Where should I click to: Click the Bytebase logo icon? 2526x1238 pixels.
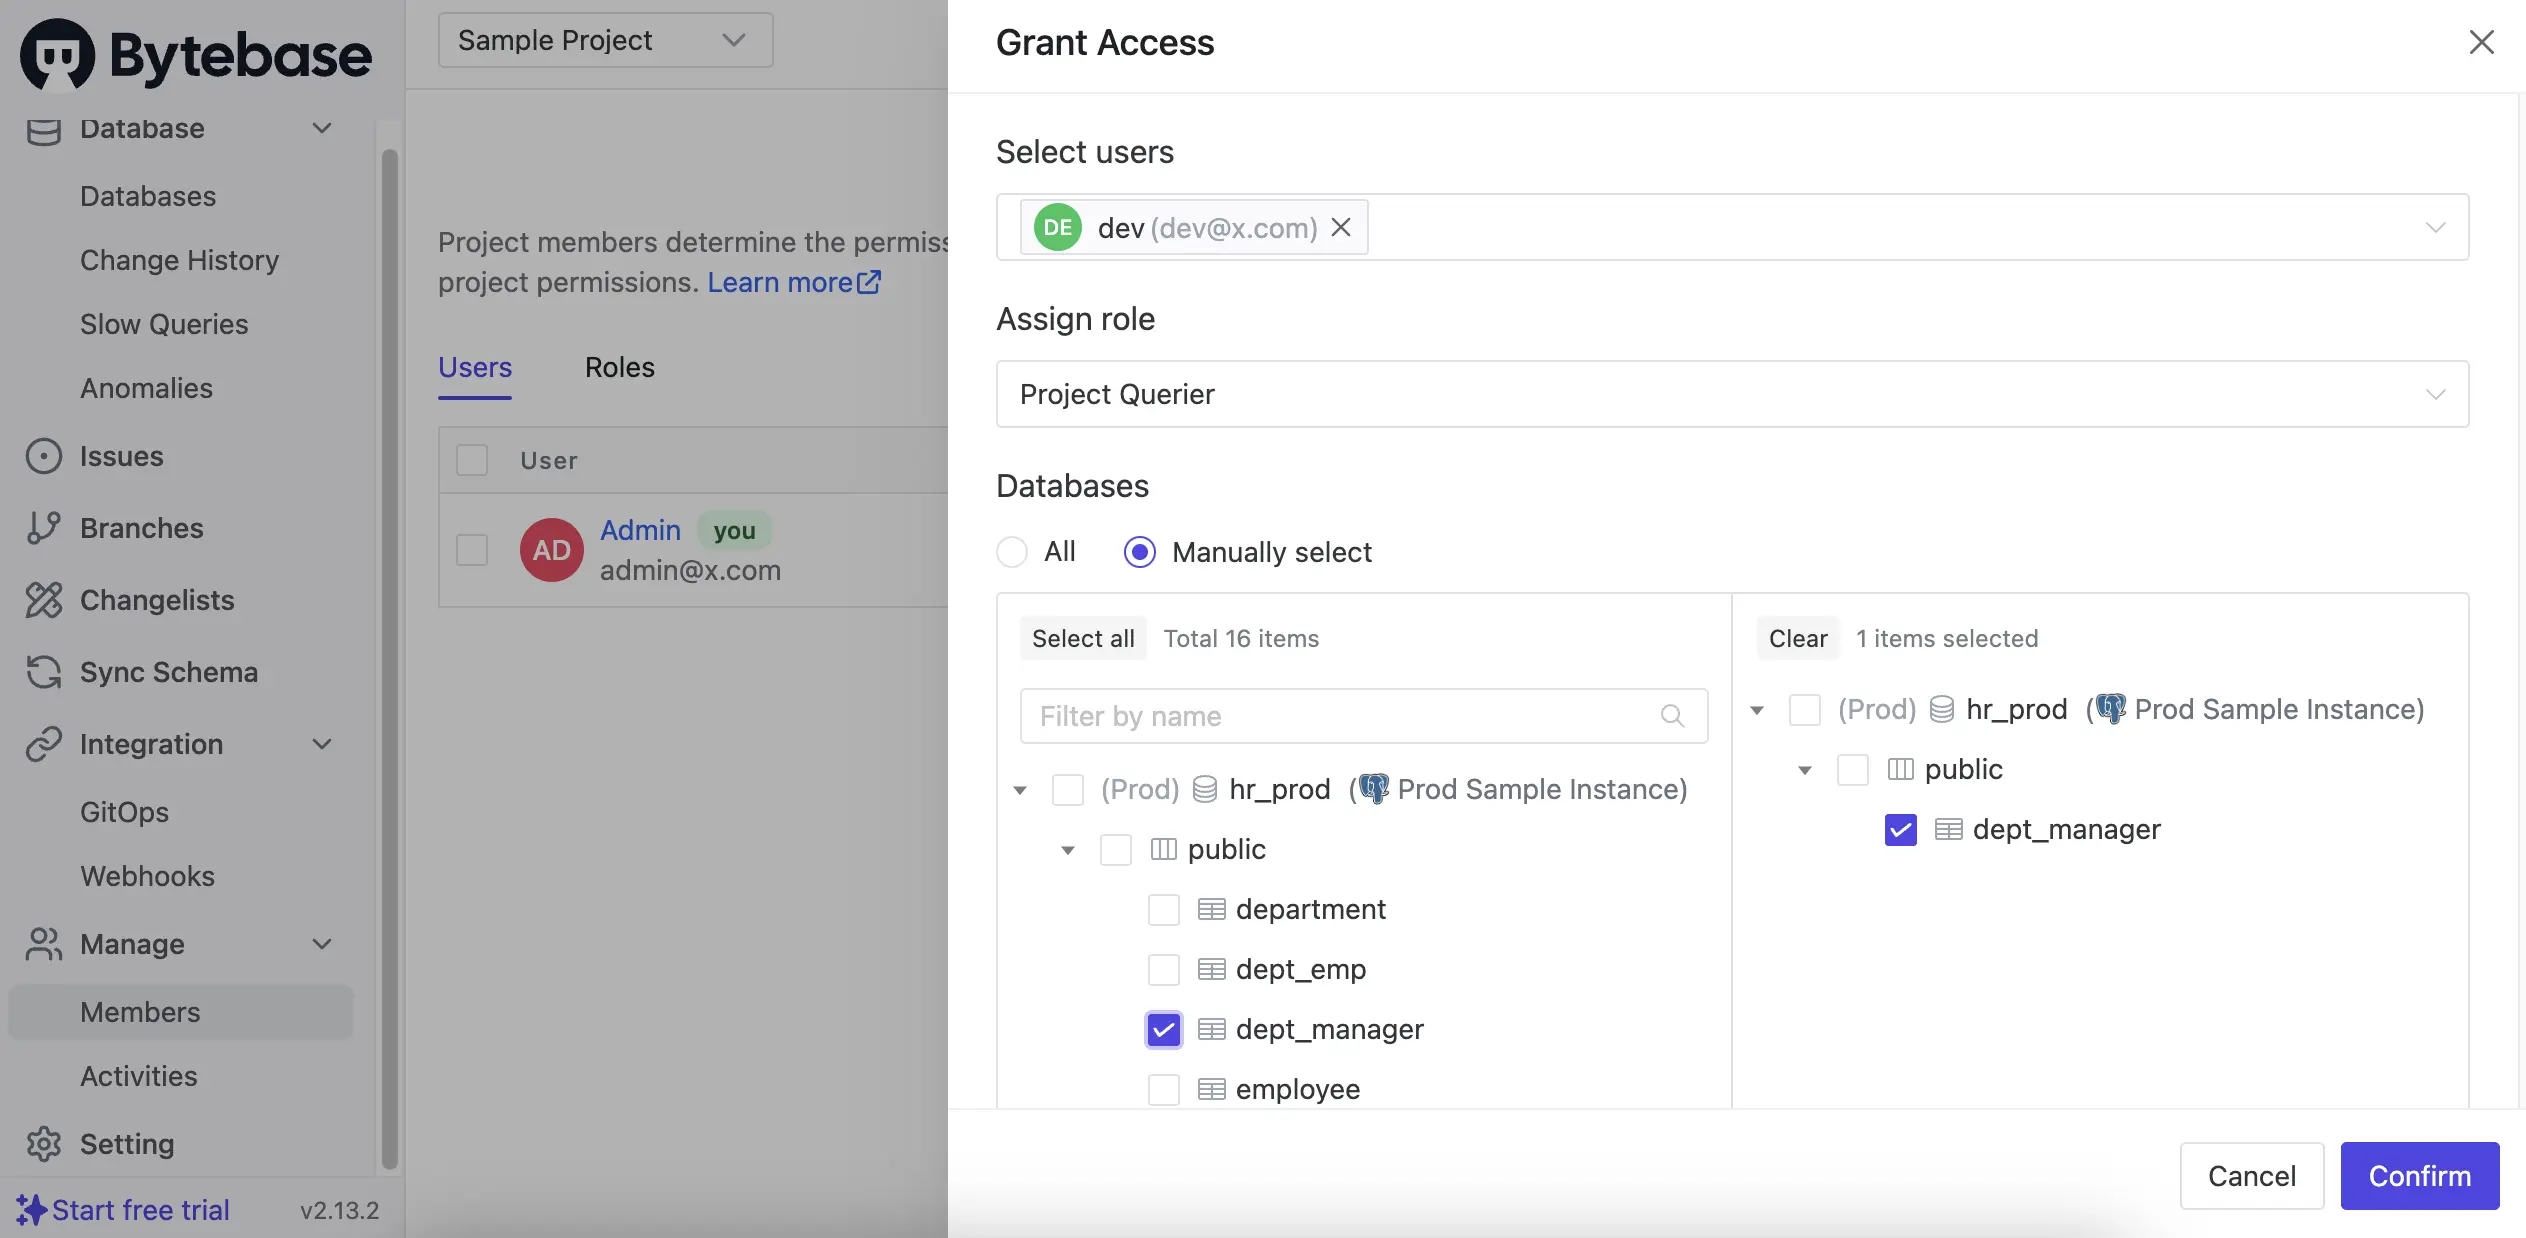click(x=57, y=55)
